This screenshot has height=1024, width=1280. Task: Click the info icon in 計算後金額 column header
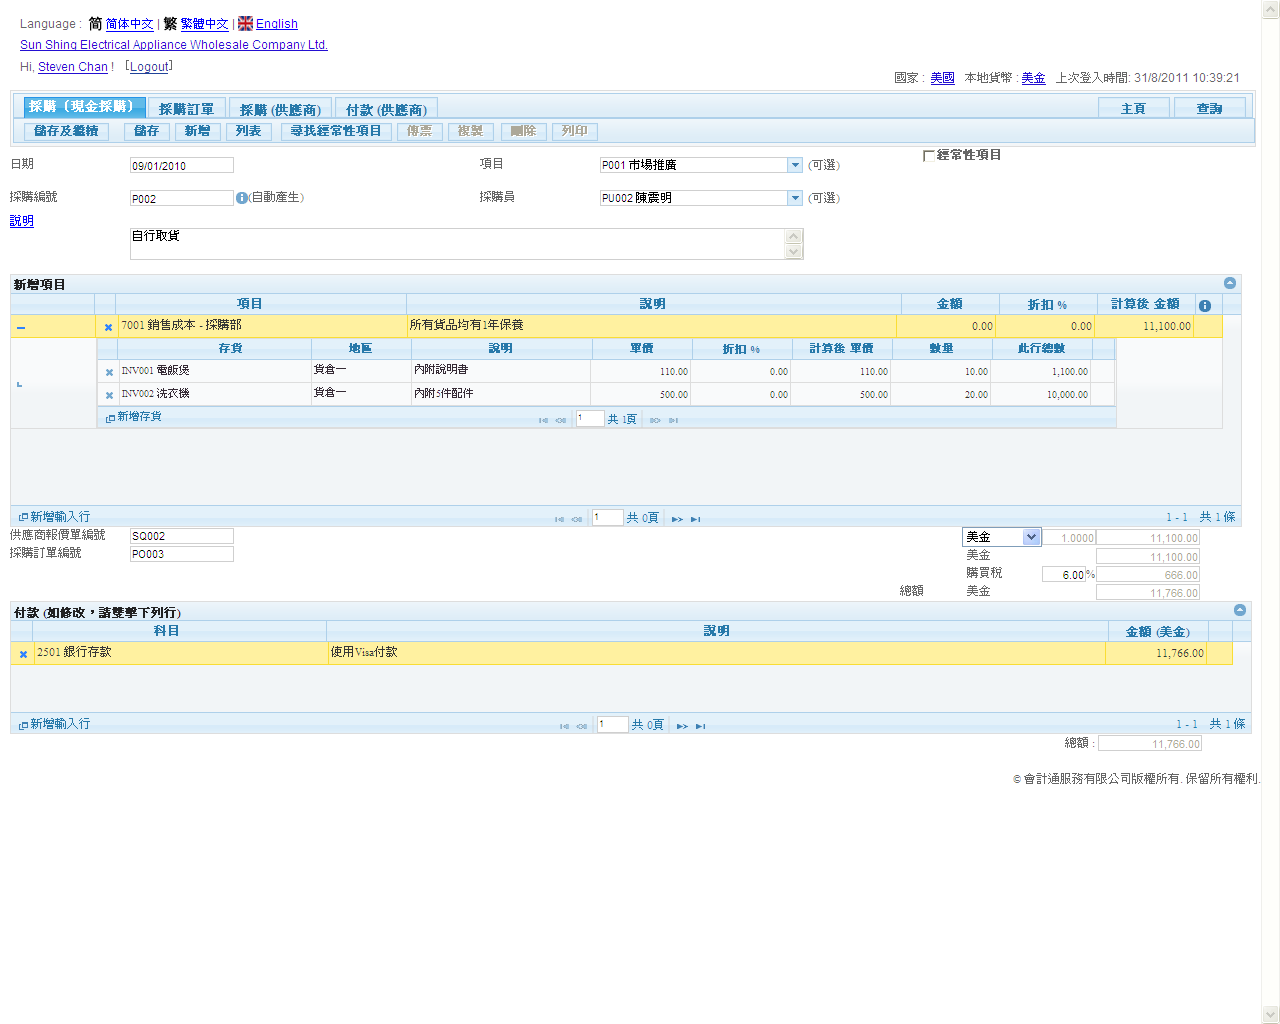click(x=1205, y=305)
